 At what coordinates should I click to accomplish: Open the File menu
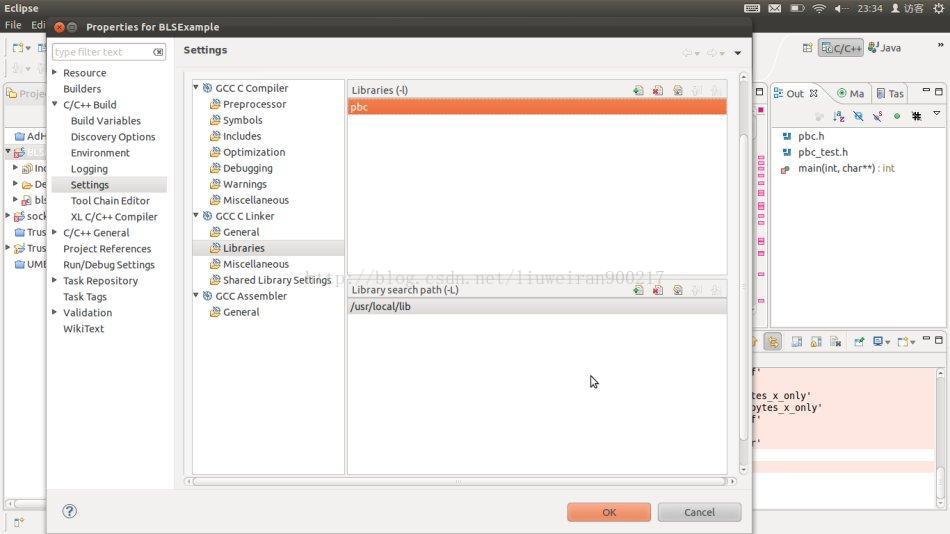tap(13, 25)
